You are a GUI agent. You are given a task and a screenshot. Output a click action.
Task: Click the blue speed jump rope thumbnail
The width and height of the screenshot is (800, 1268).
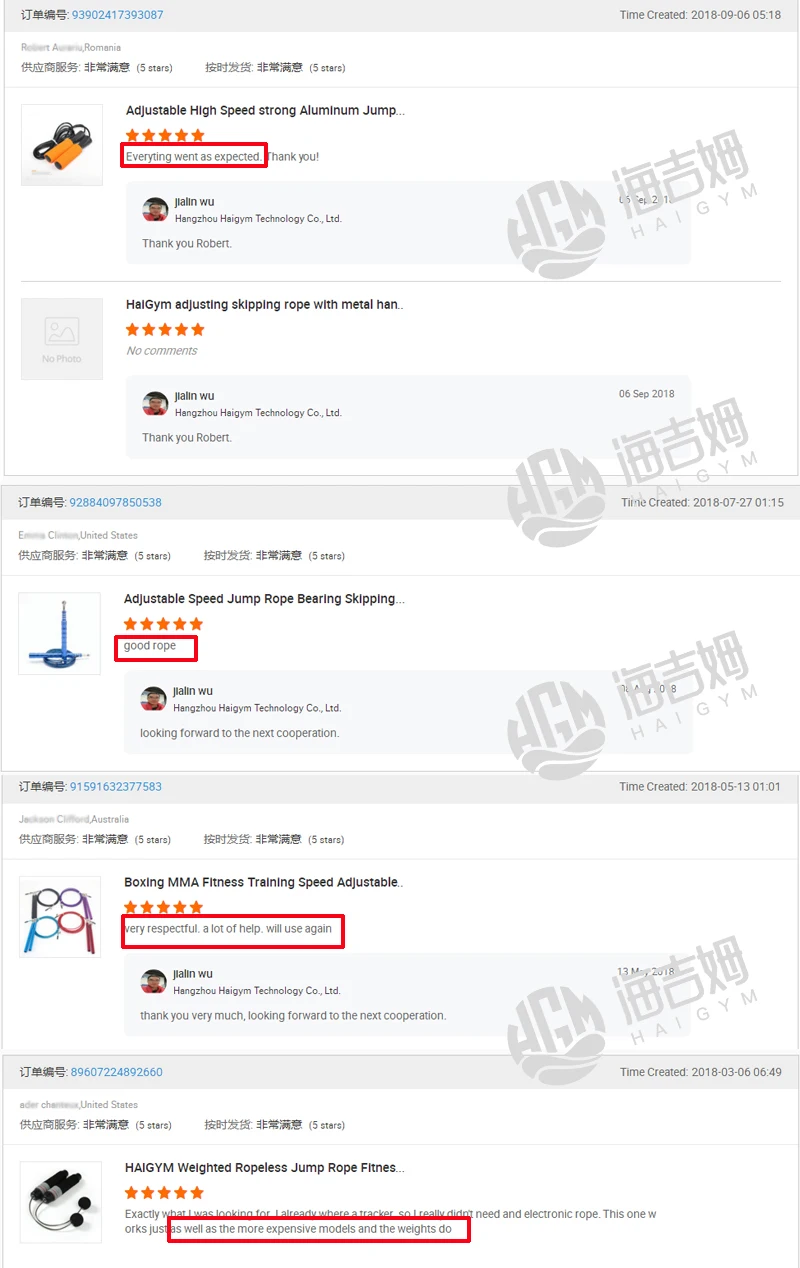[60, 633]
